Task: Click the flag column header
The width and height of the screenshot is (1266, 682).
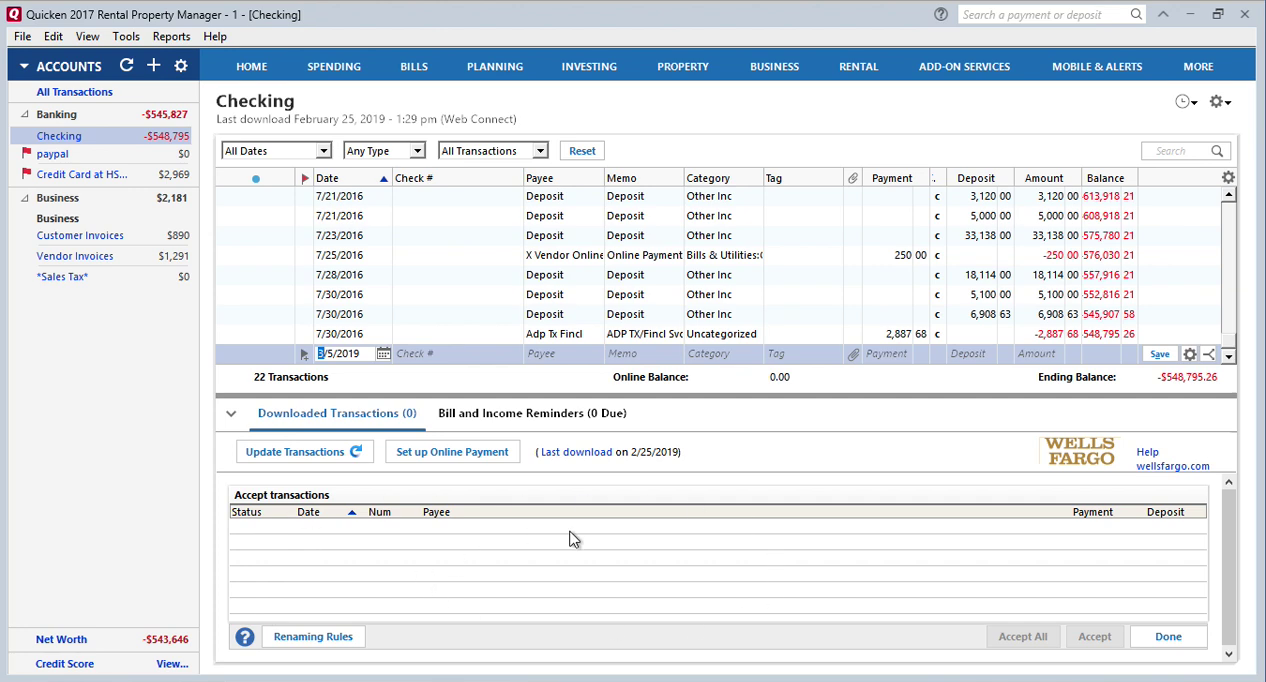Action: [x=305, y=178]
